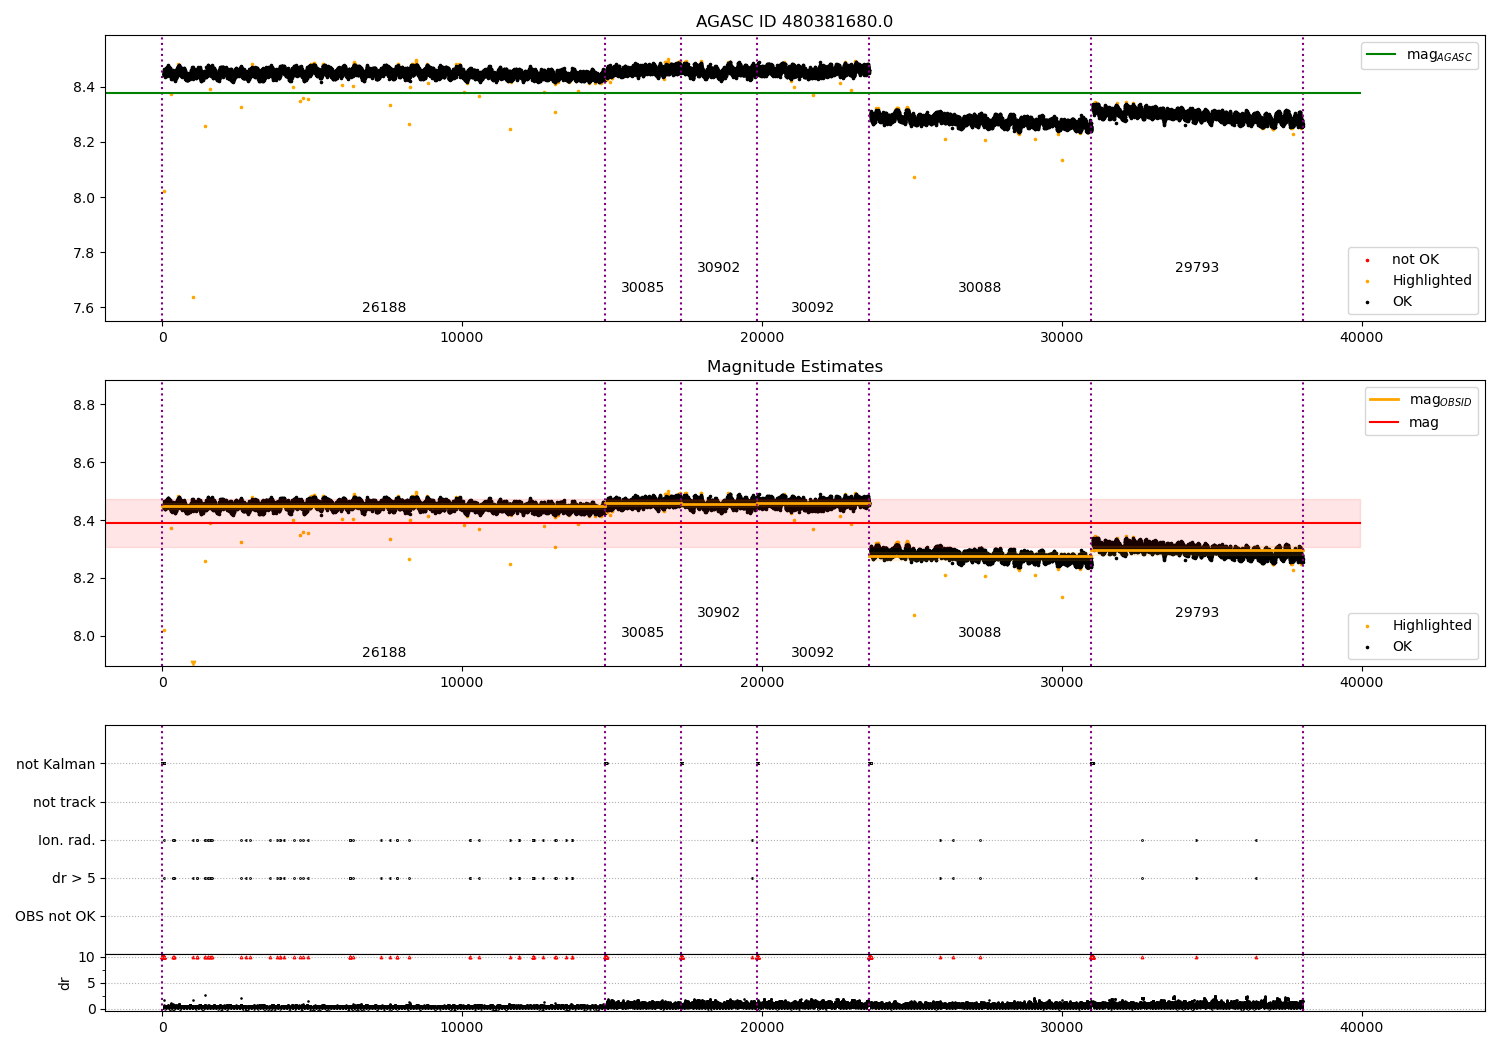
Task: Click OBSID label 29793 in Magnitude Estimates plot
Action: point(1196,613)
